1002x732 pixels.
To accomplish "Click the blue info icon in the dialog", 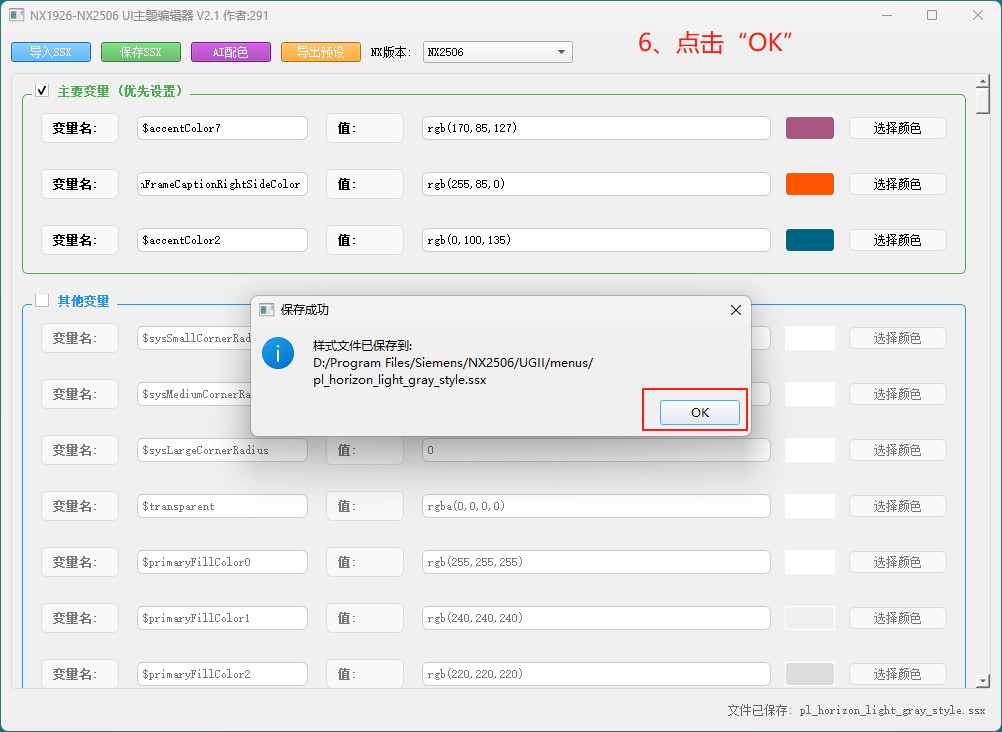I will (x=278, y=354).
